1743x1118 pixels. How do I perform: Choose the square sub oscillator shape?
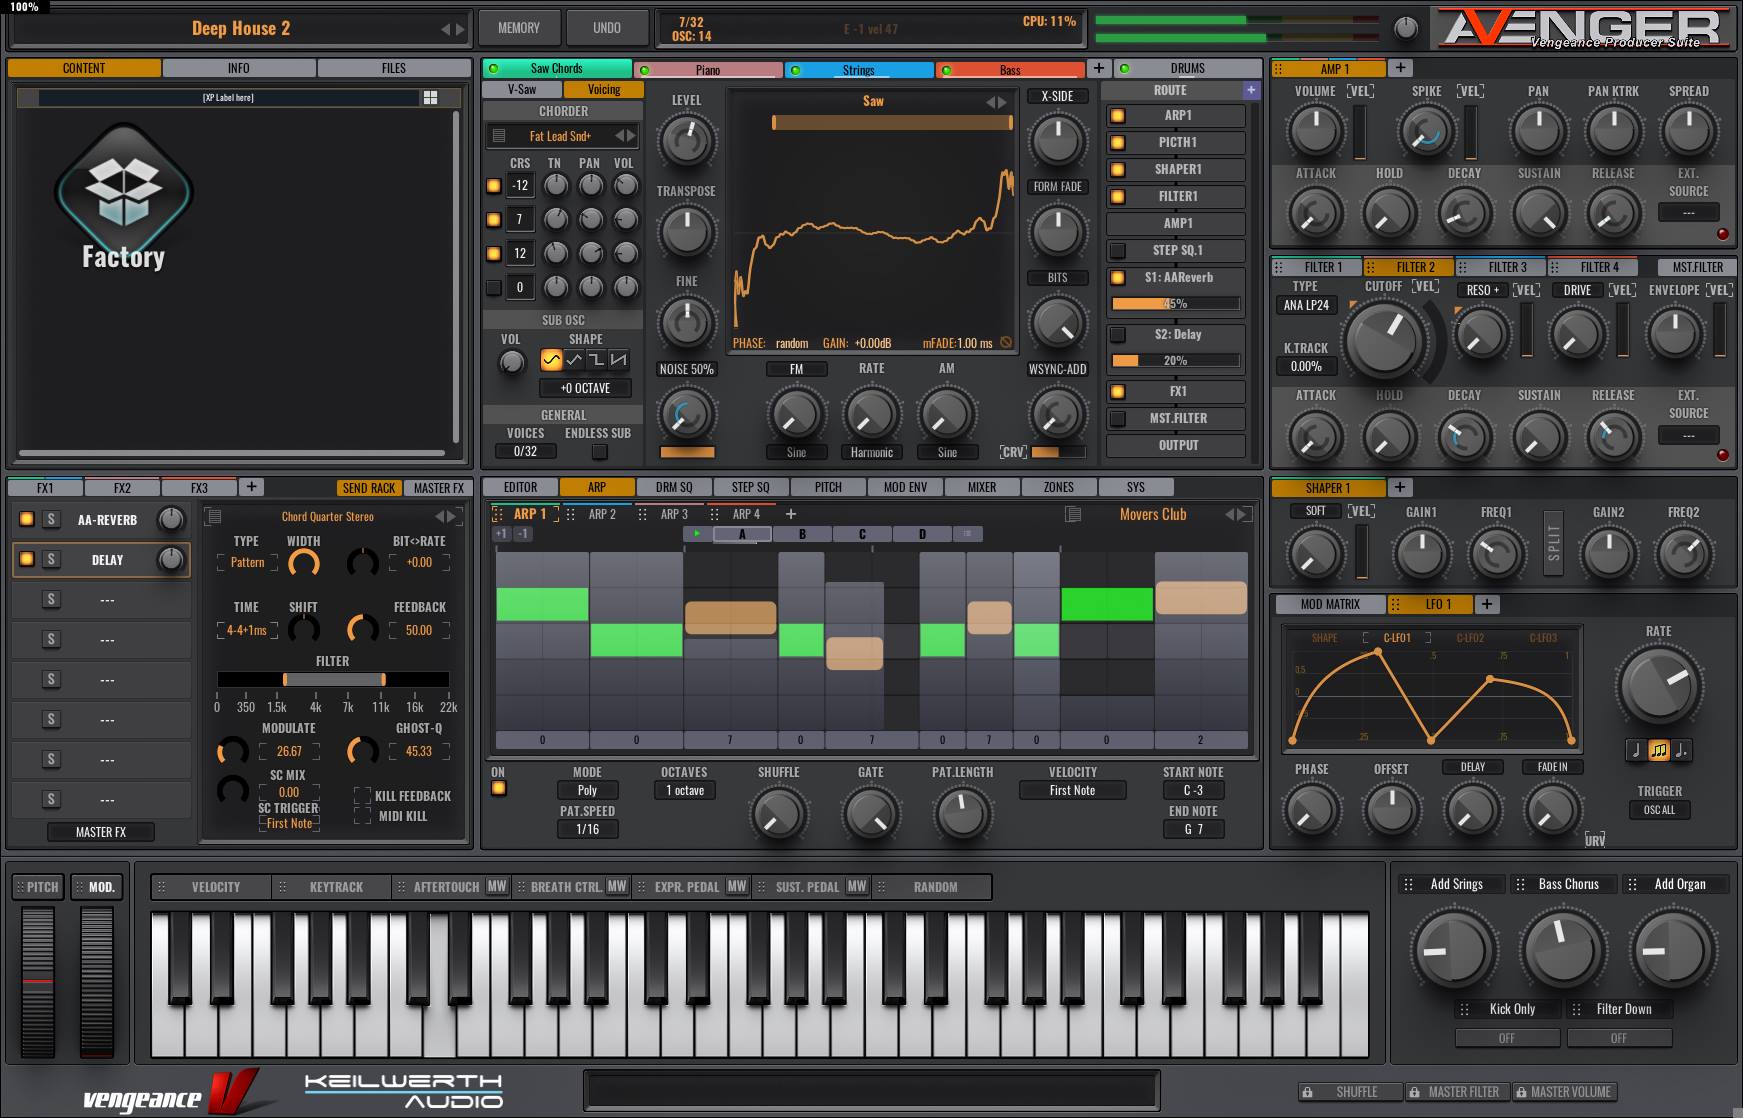tap(596, 360)
